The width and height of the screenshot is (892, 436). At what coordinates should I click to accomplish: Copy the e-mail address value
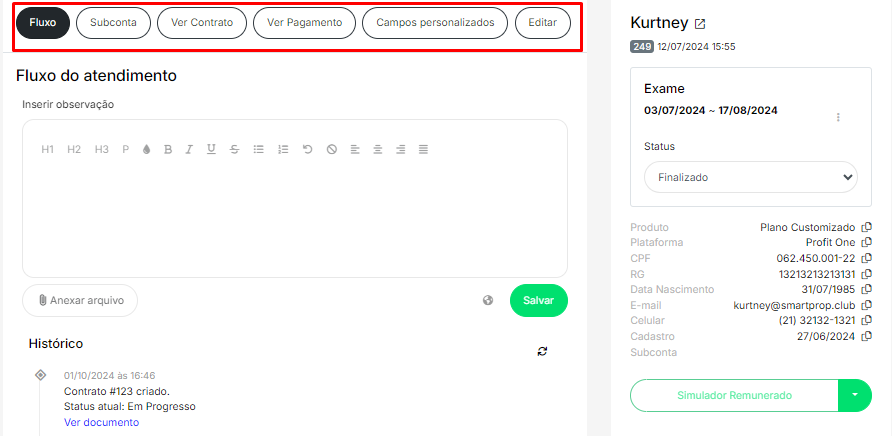[x=867, y=305]
